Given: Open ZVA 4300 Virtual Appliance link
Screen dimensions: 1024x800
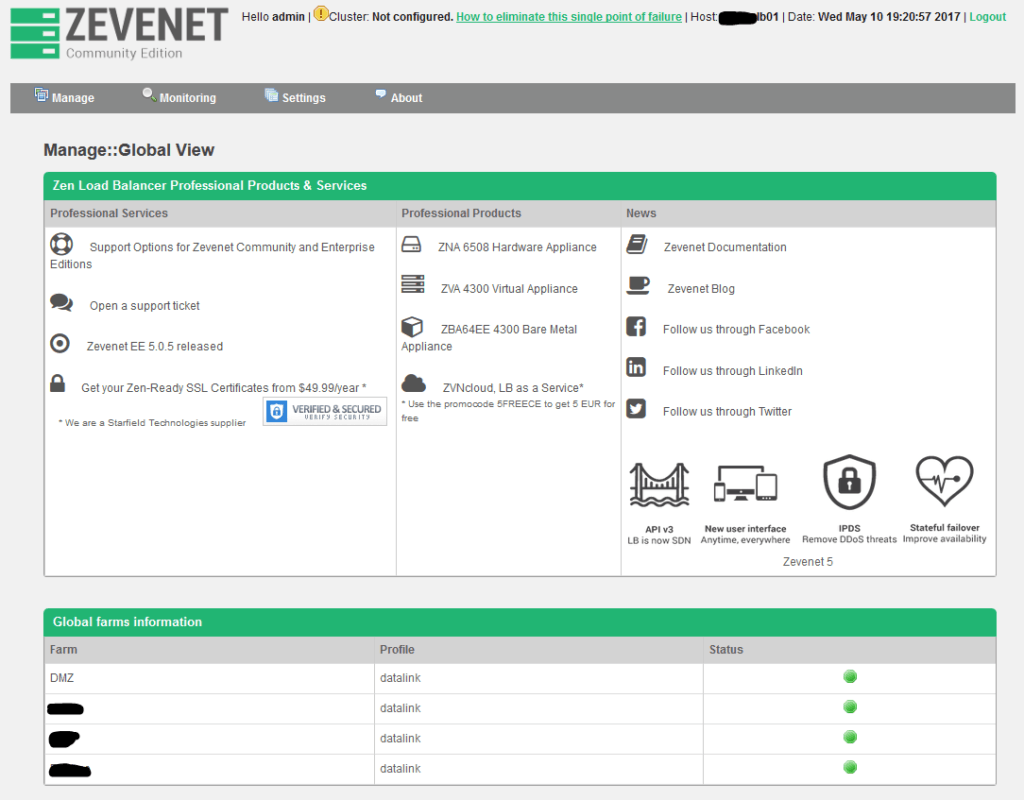Looking at the screenshot, I should point(509,289).
